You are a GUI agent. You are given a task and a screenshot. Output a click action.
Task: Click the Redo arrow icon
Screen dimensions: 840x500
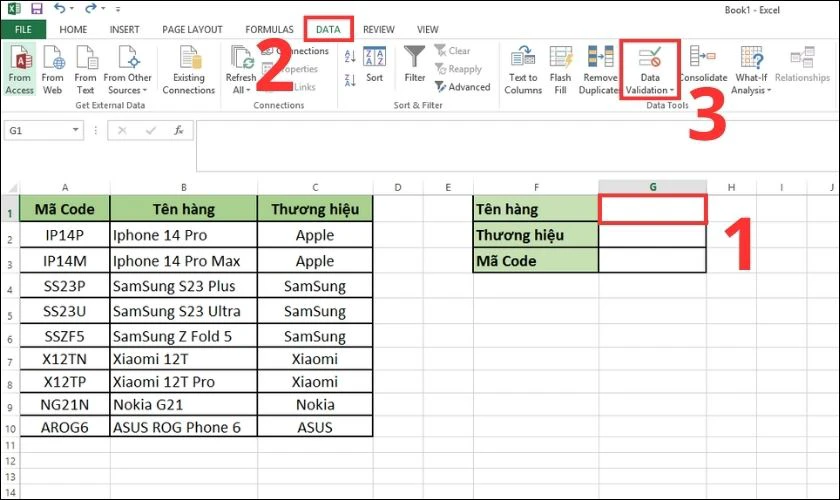coord(91,9)
